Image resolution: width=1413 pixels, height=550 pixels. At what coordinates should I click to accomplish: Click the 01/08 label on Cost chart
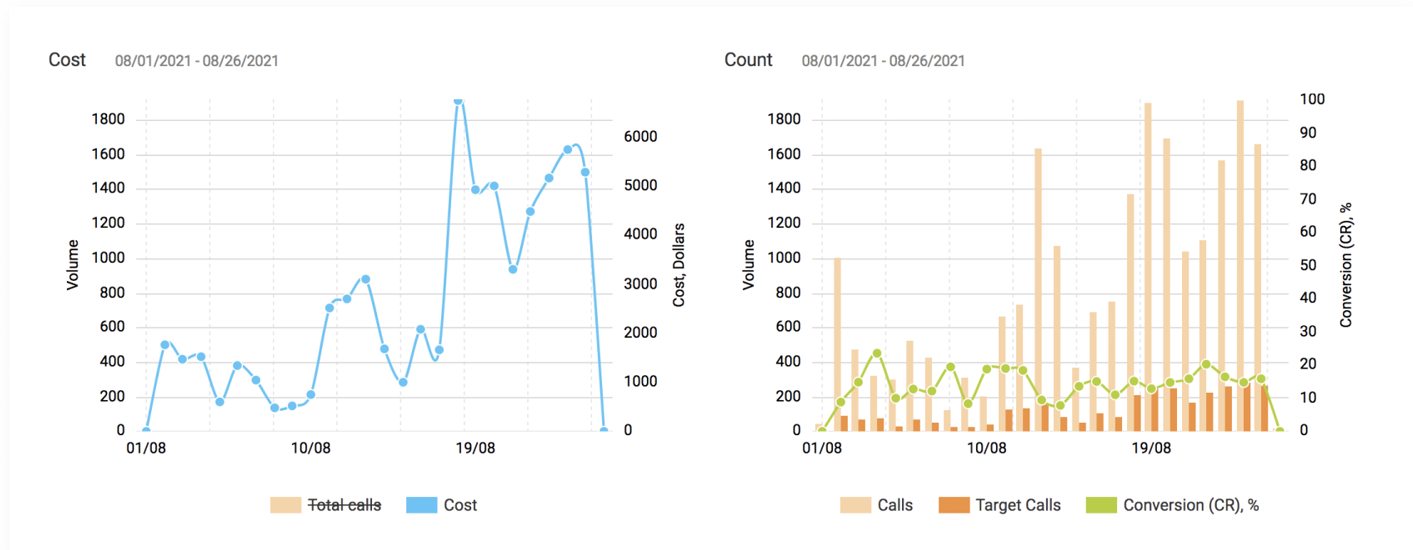click(x=146, y=448)
